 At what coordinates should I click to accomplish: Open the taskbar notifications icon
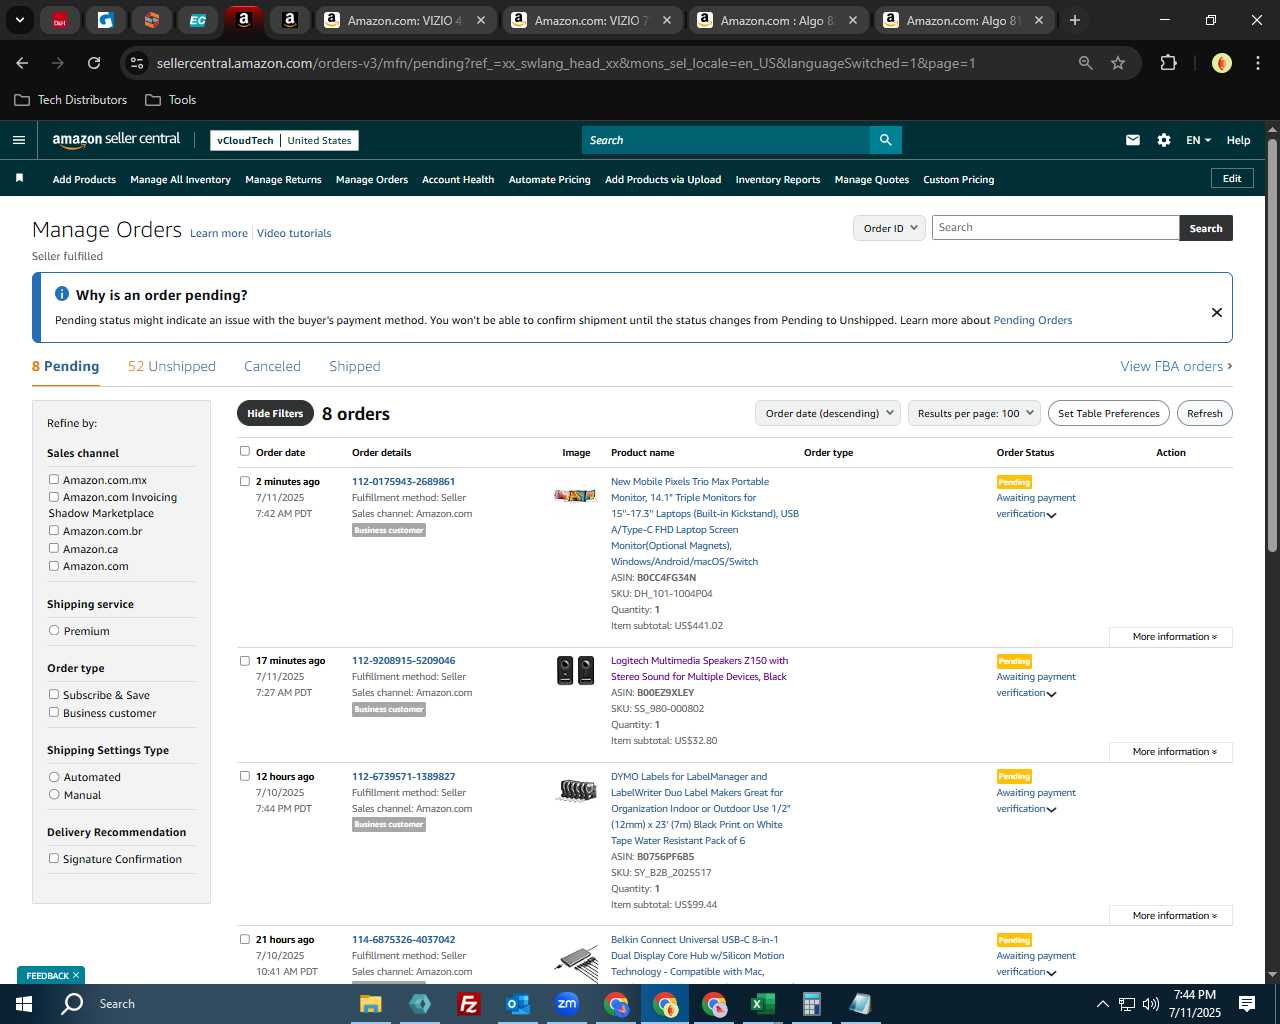[1247, 1004]
